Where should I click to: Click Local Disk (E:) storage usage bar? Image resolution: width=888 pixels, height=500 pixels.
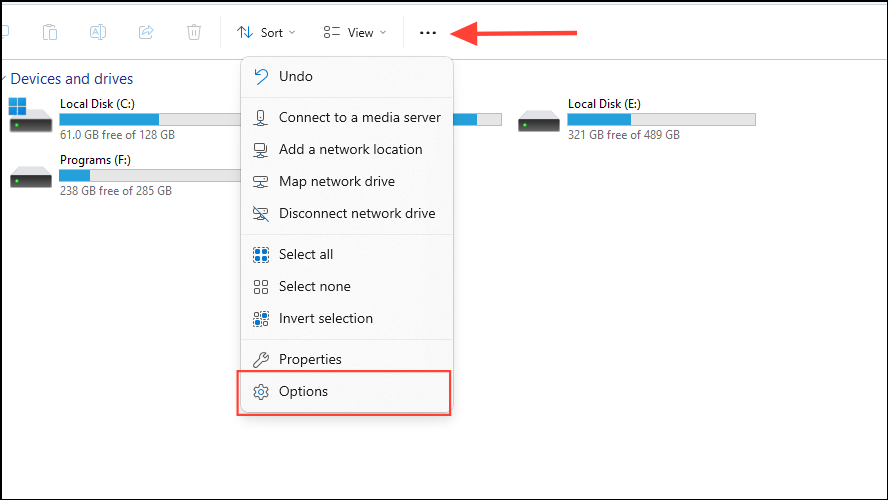click(x=661, y=119)
